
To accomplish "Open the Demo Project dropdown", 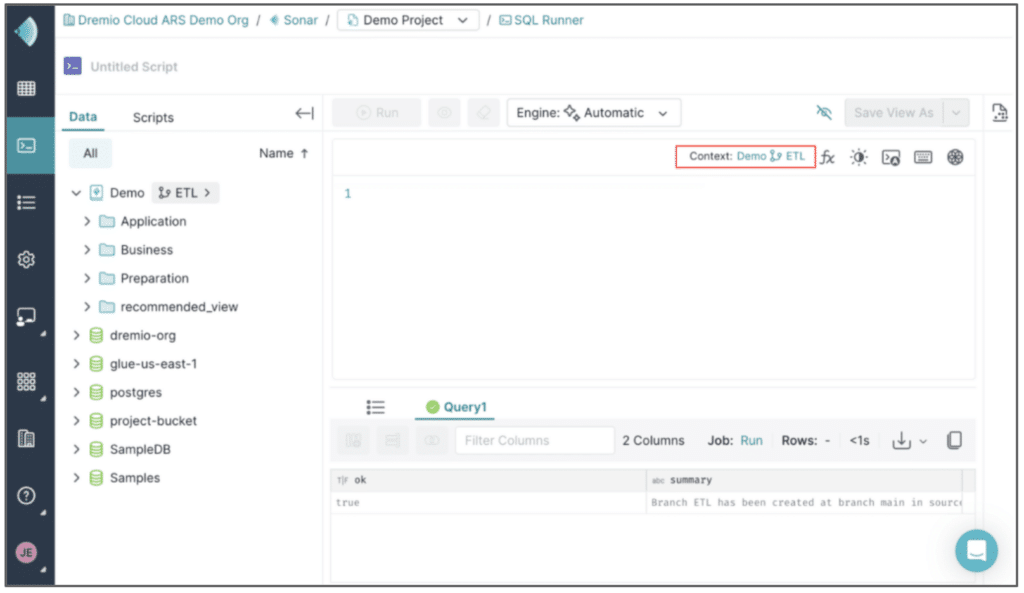I will coord(408,20).
